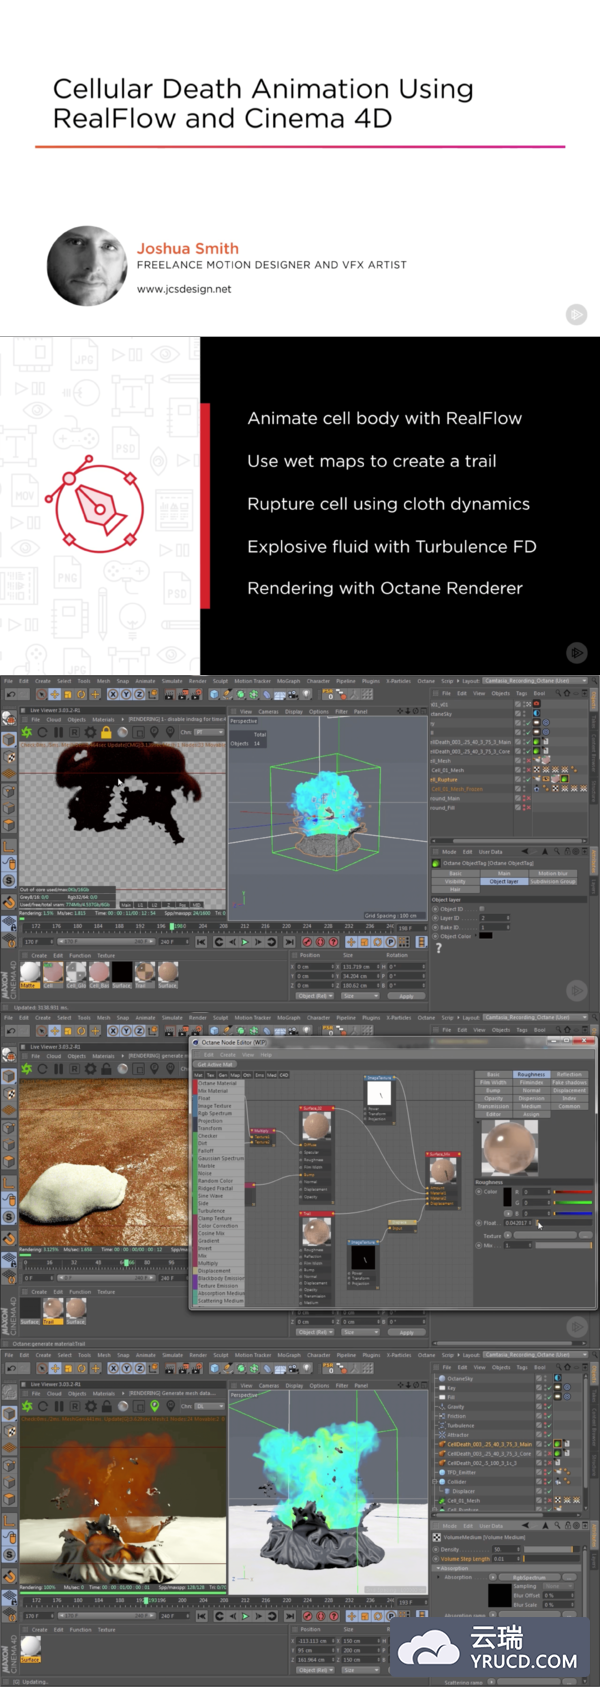Image resolution: width=600 pixels, height=1687 pixels.
Task: Click red record keyframe icon in explosion timeline
Action: pos(306,1616)
